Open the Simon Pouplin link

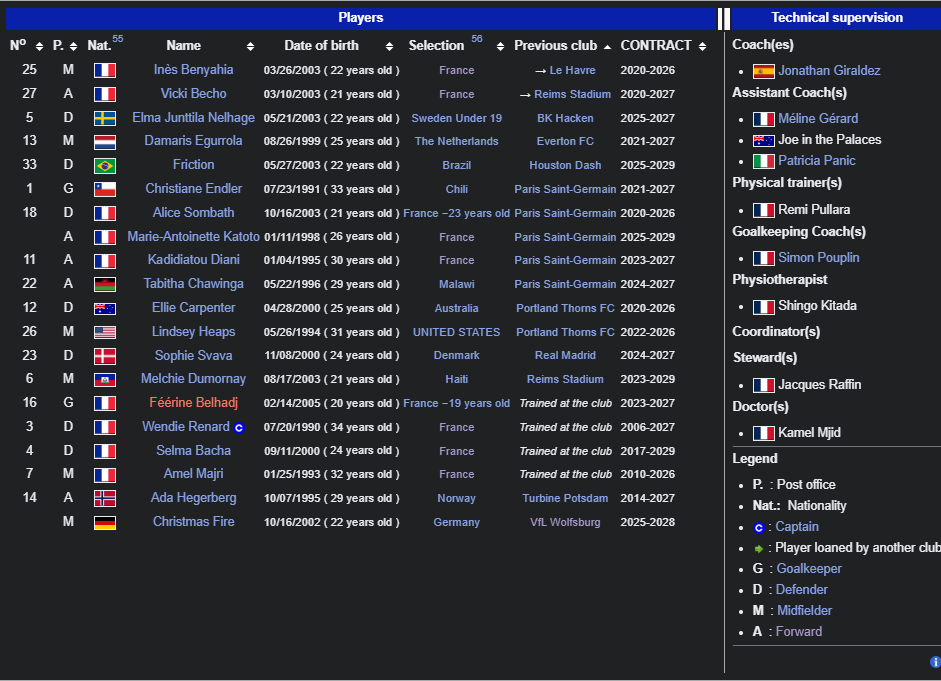pyautogui.click(x=819, y=258)
